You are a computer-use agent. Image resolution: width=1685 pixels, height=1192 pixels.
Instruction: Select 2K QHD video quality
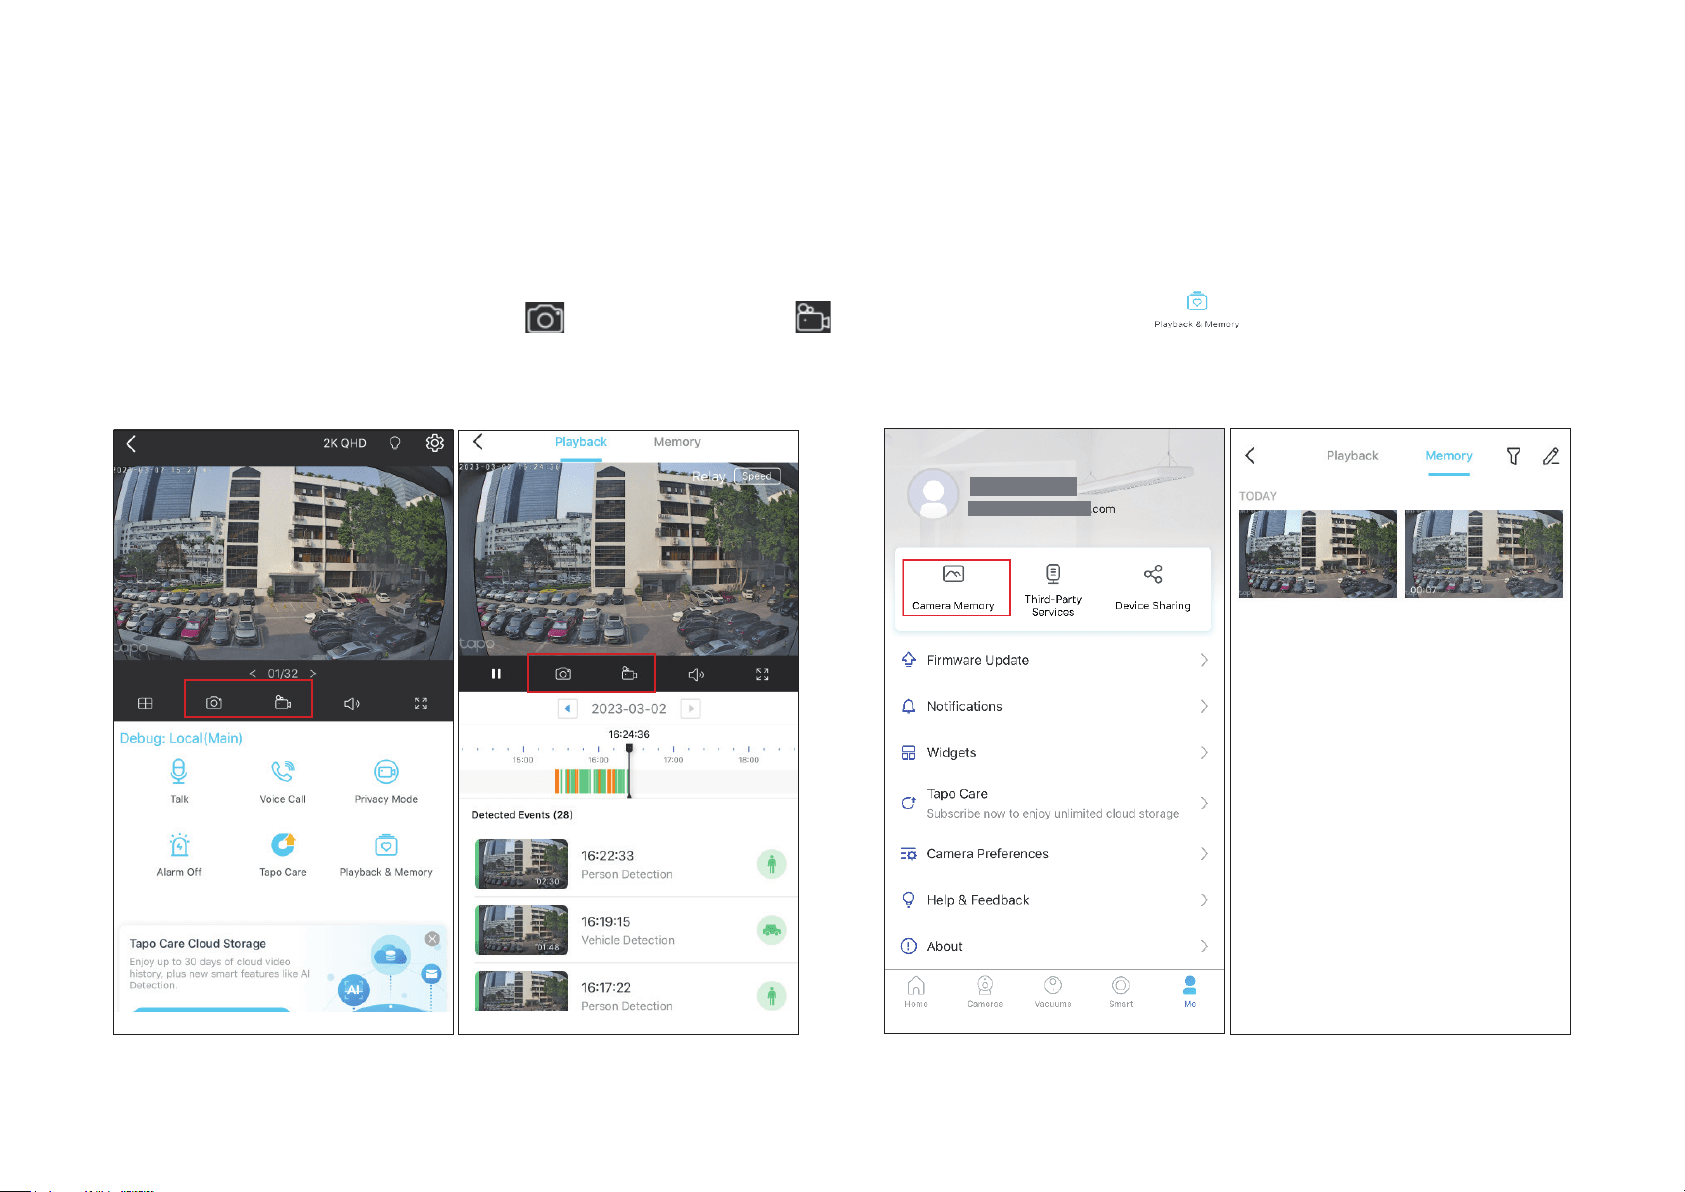click(x=345, y=443)
